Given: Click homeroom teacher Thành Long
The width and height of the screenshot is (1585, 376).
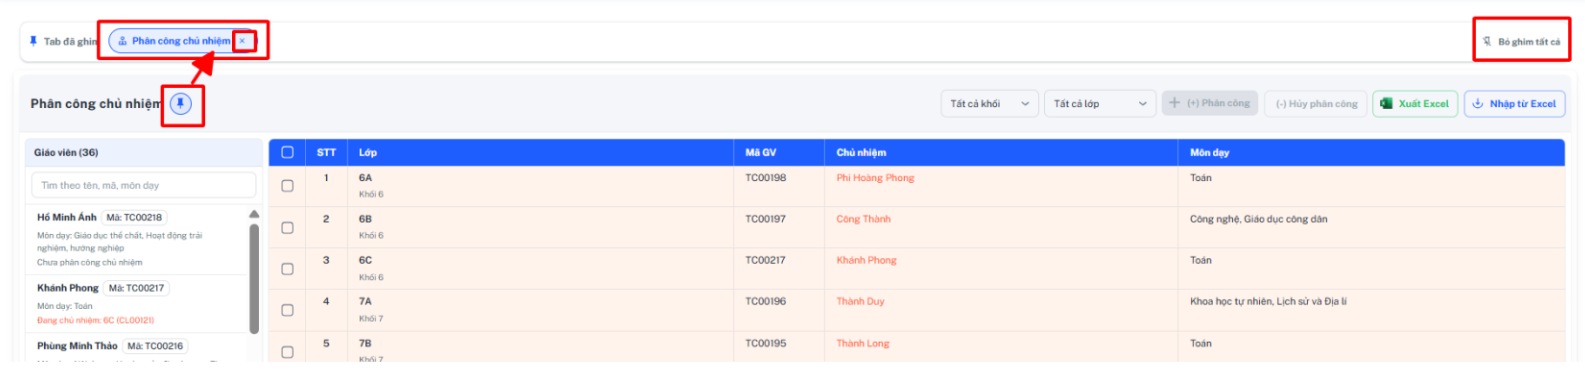Looking at the screenshot, I should 863,343.
